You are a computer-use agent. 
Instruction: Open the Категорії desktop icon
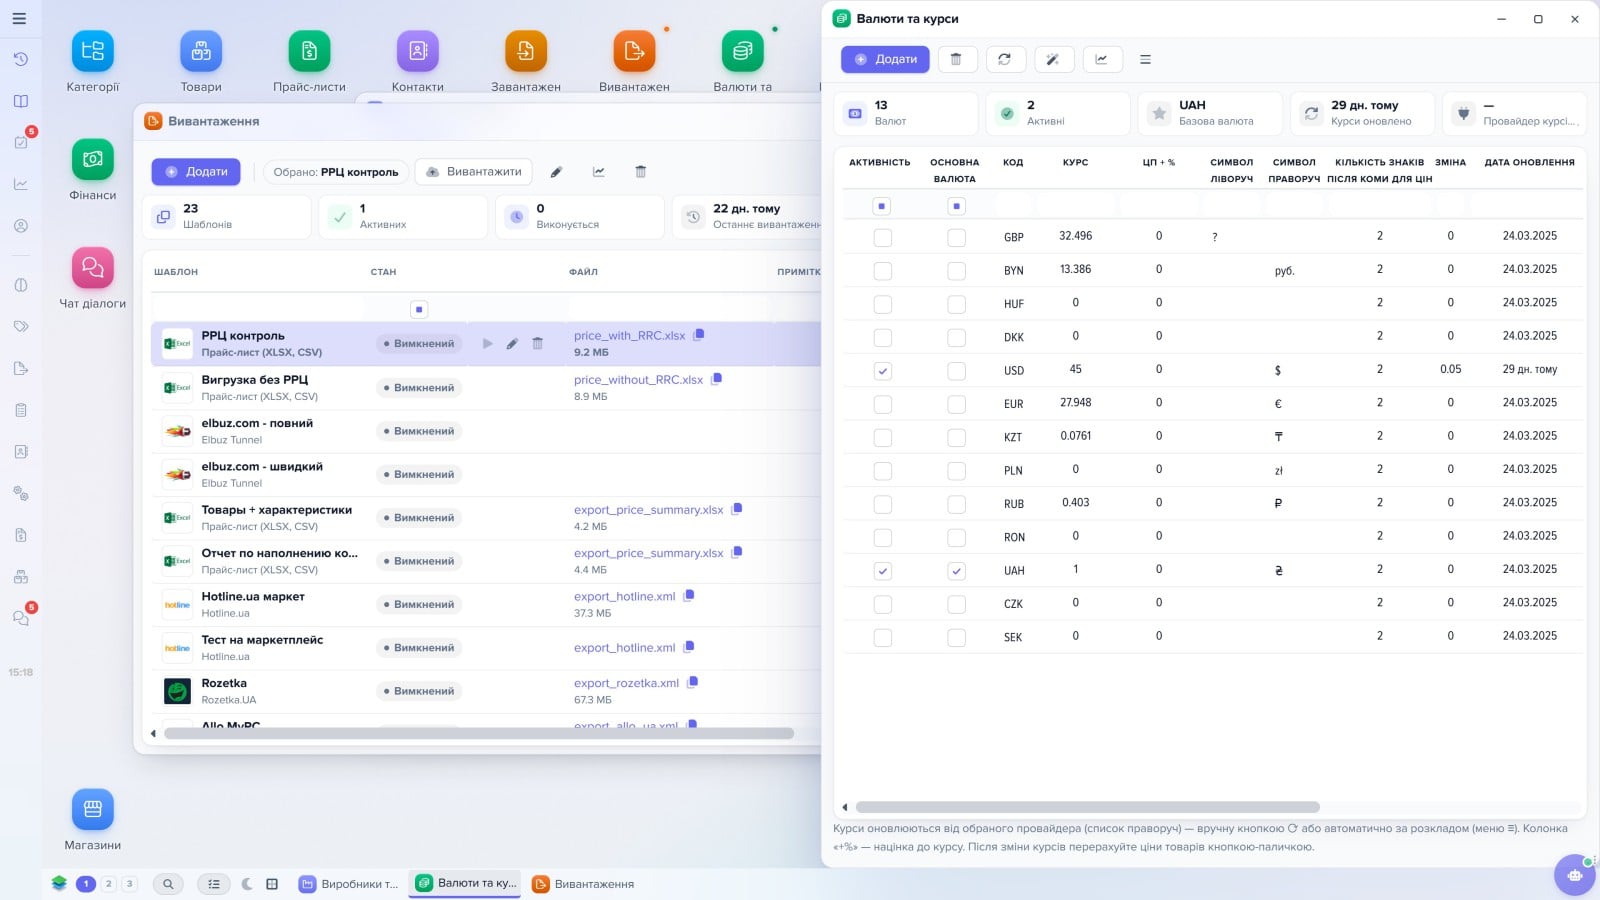(x=93, y=52)
